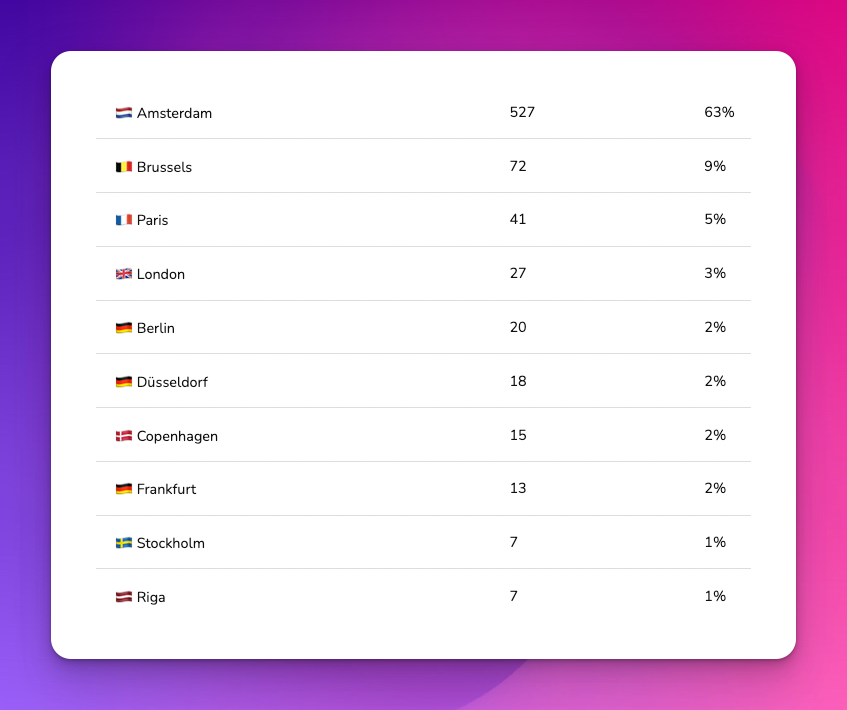The width and height of the screenshot is (847, 710).
Task: Click the 9% value in the Brussels row
Action: tap(715, 166)
